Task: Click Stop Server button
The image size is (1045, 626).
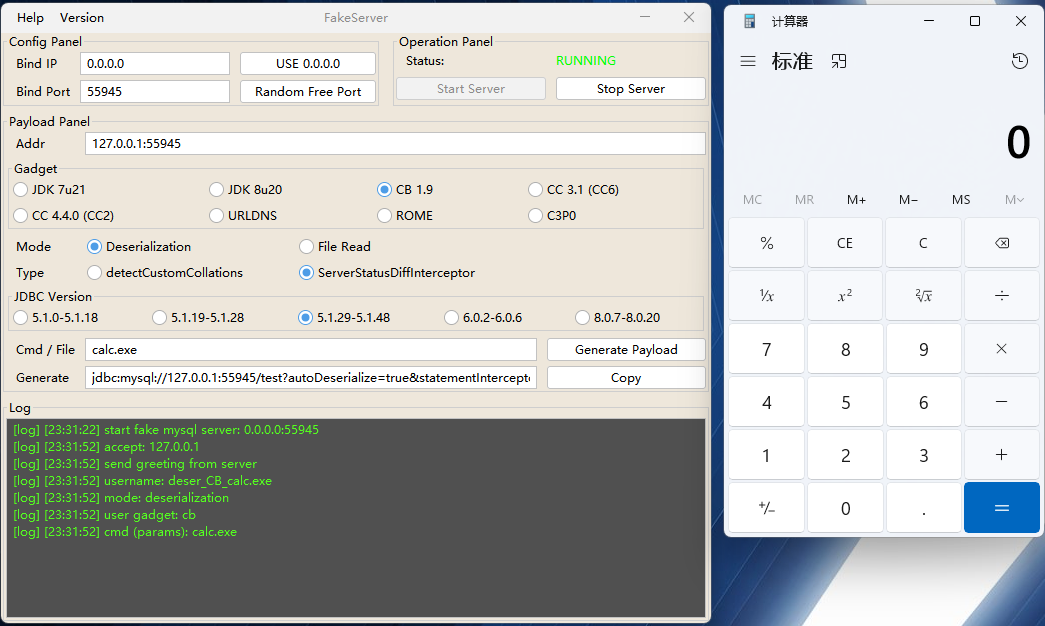Action: pyautogui.click(x=630, y=89)
